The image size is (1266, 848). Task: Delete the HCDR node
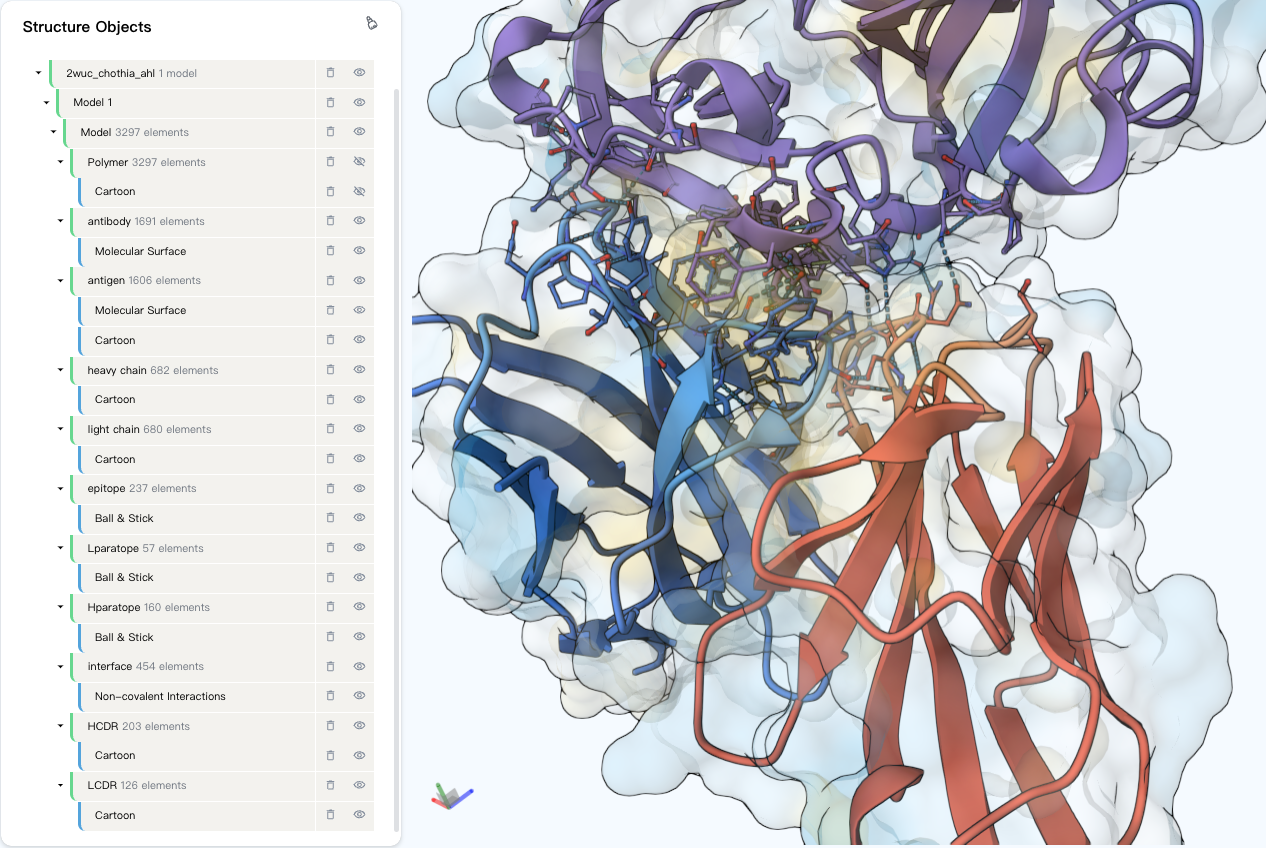pos(330,725)
